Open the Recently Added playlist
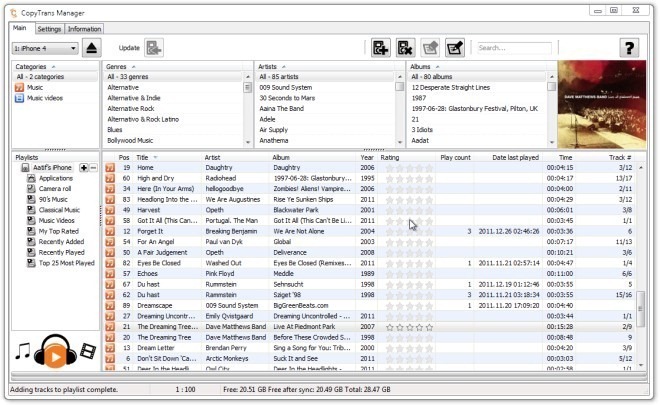Viewport: 660px width, 405px height. [61, 242]
